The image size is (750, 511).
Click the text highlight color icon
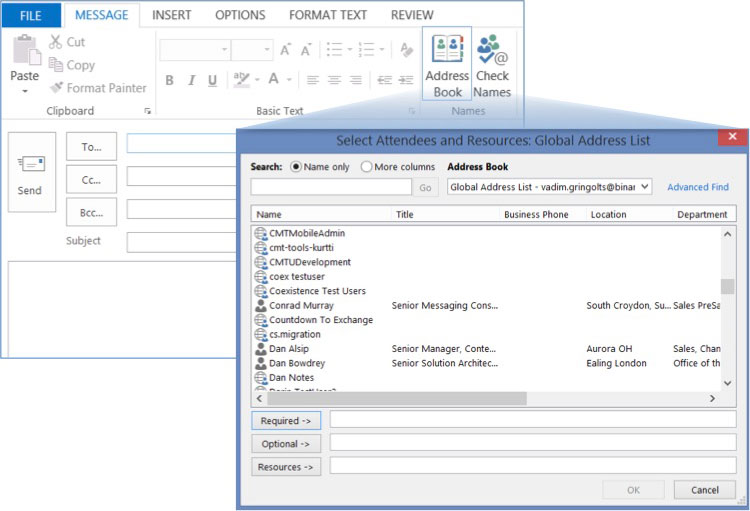241,79
